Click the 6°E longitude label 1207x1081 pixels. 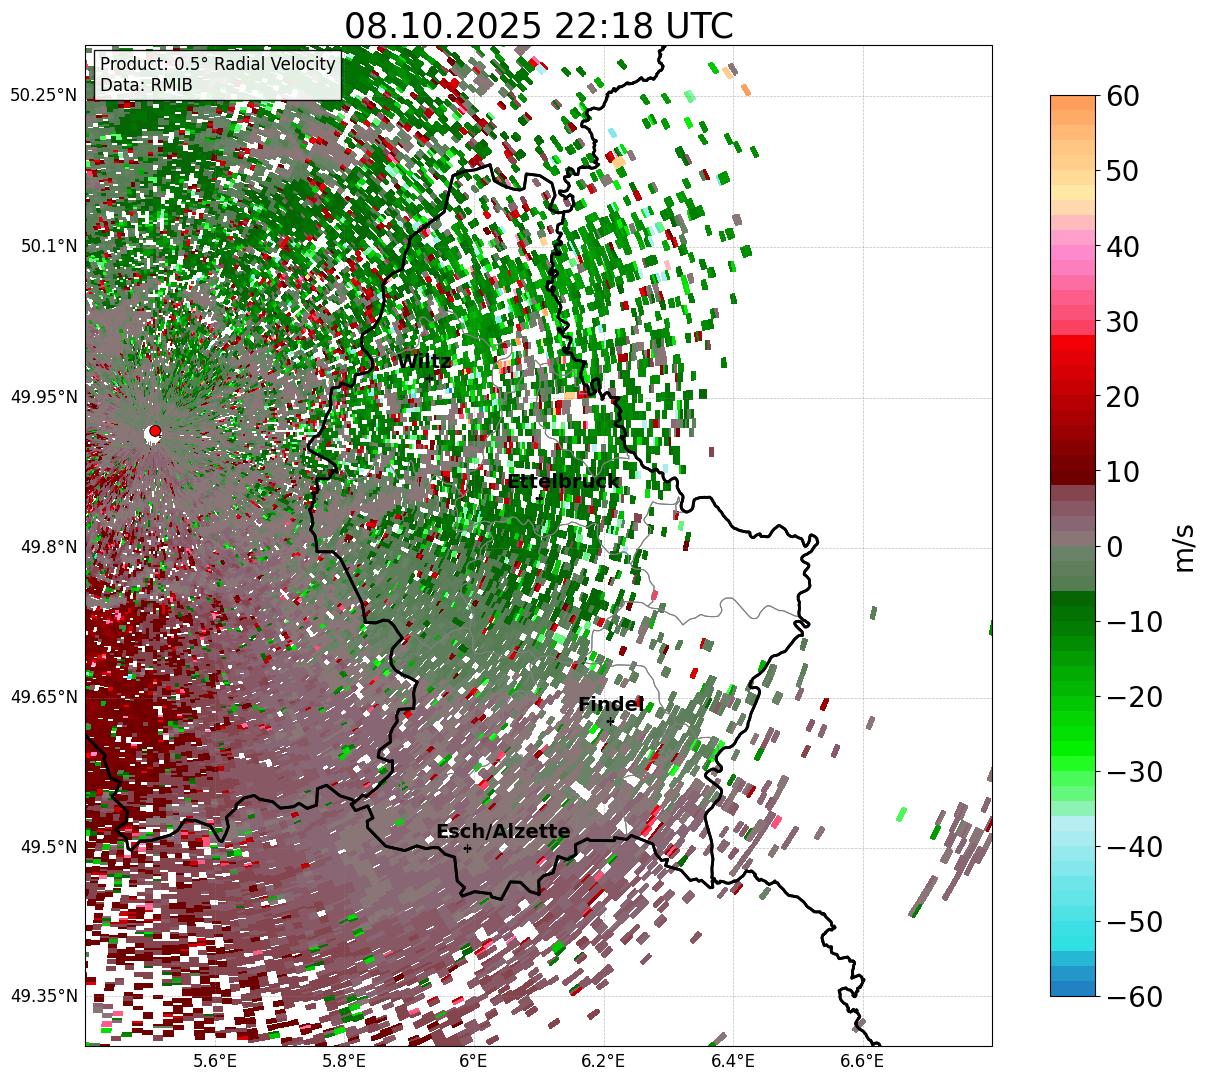473,1062
